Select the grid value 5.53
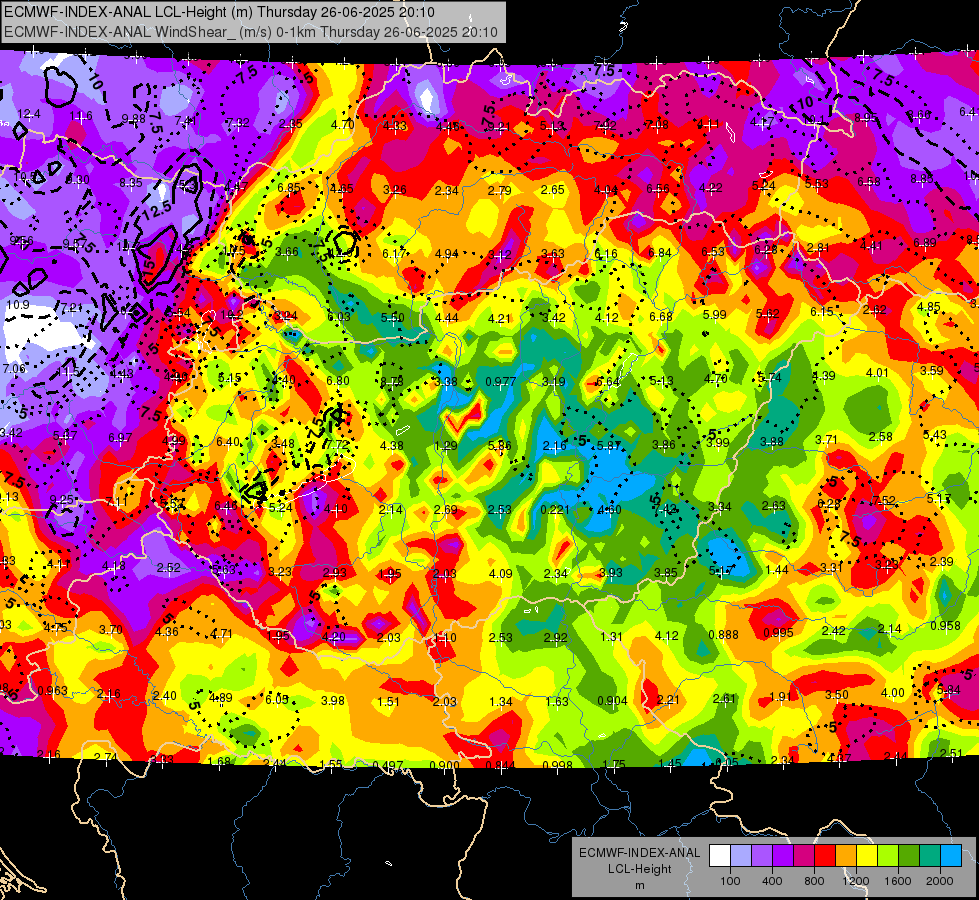 [x=816, y=184]
